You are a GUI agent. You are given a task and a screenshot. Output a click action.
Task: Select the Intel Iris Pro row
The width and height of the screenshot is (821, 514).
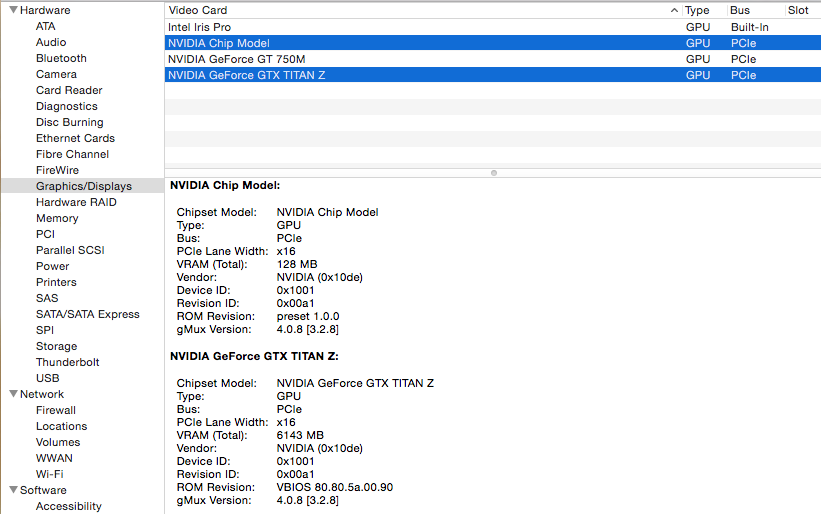click(493, 27)
